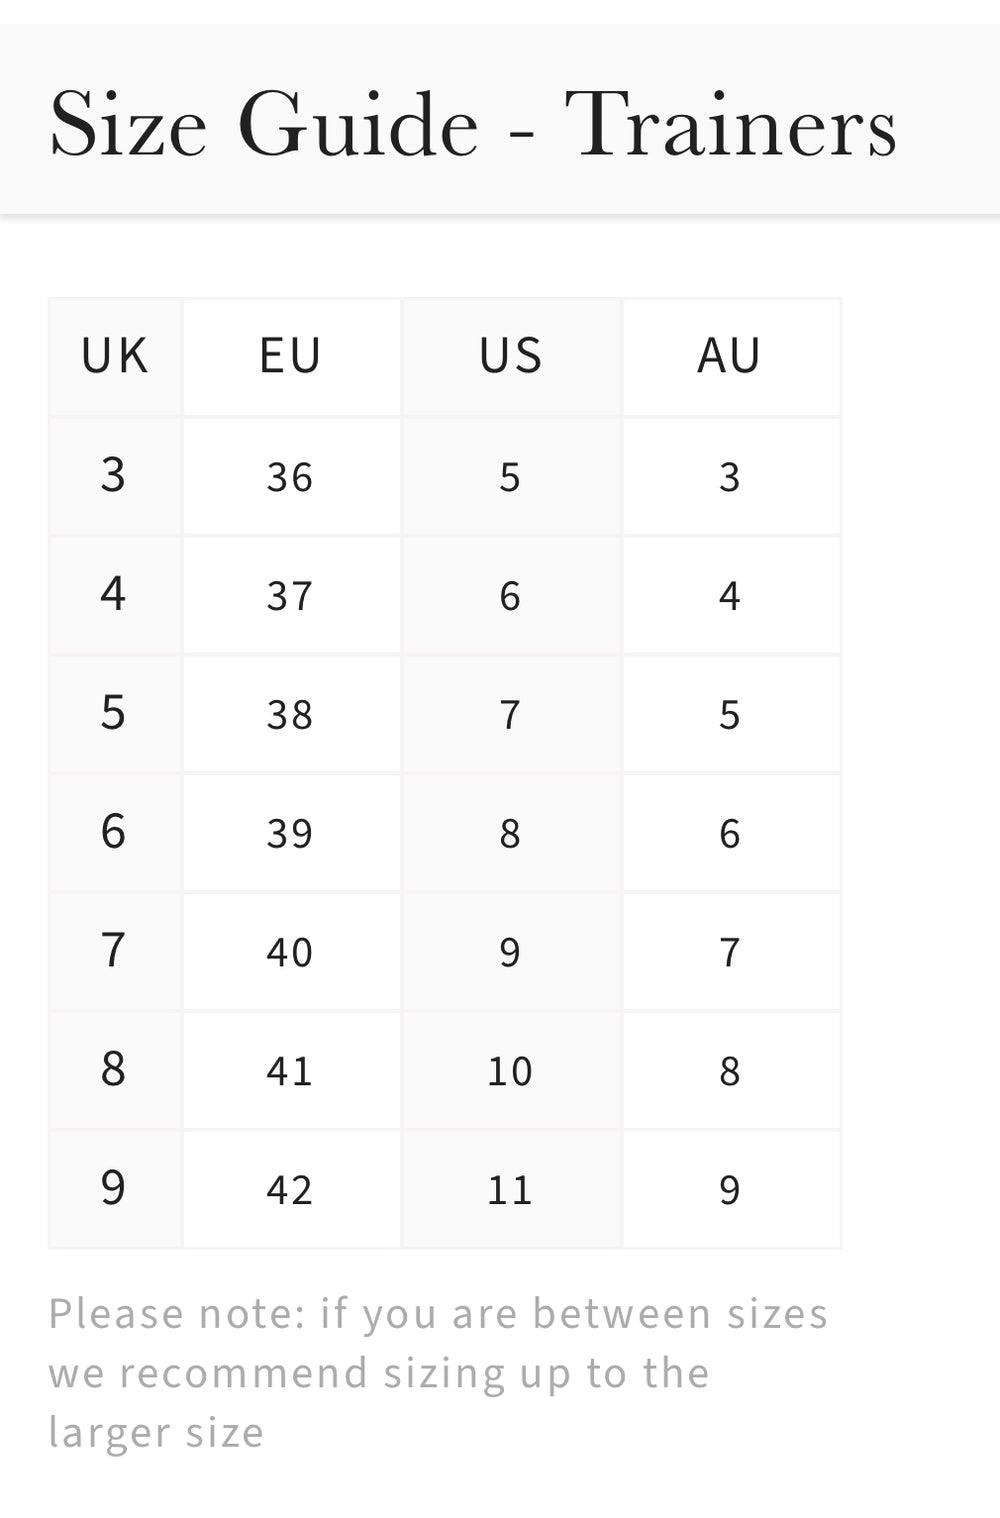Click EU size 42 cell

[x=291, y=1190]
